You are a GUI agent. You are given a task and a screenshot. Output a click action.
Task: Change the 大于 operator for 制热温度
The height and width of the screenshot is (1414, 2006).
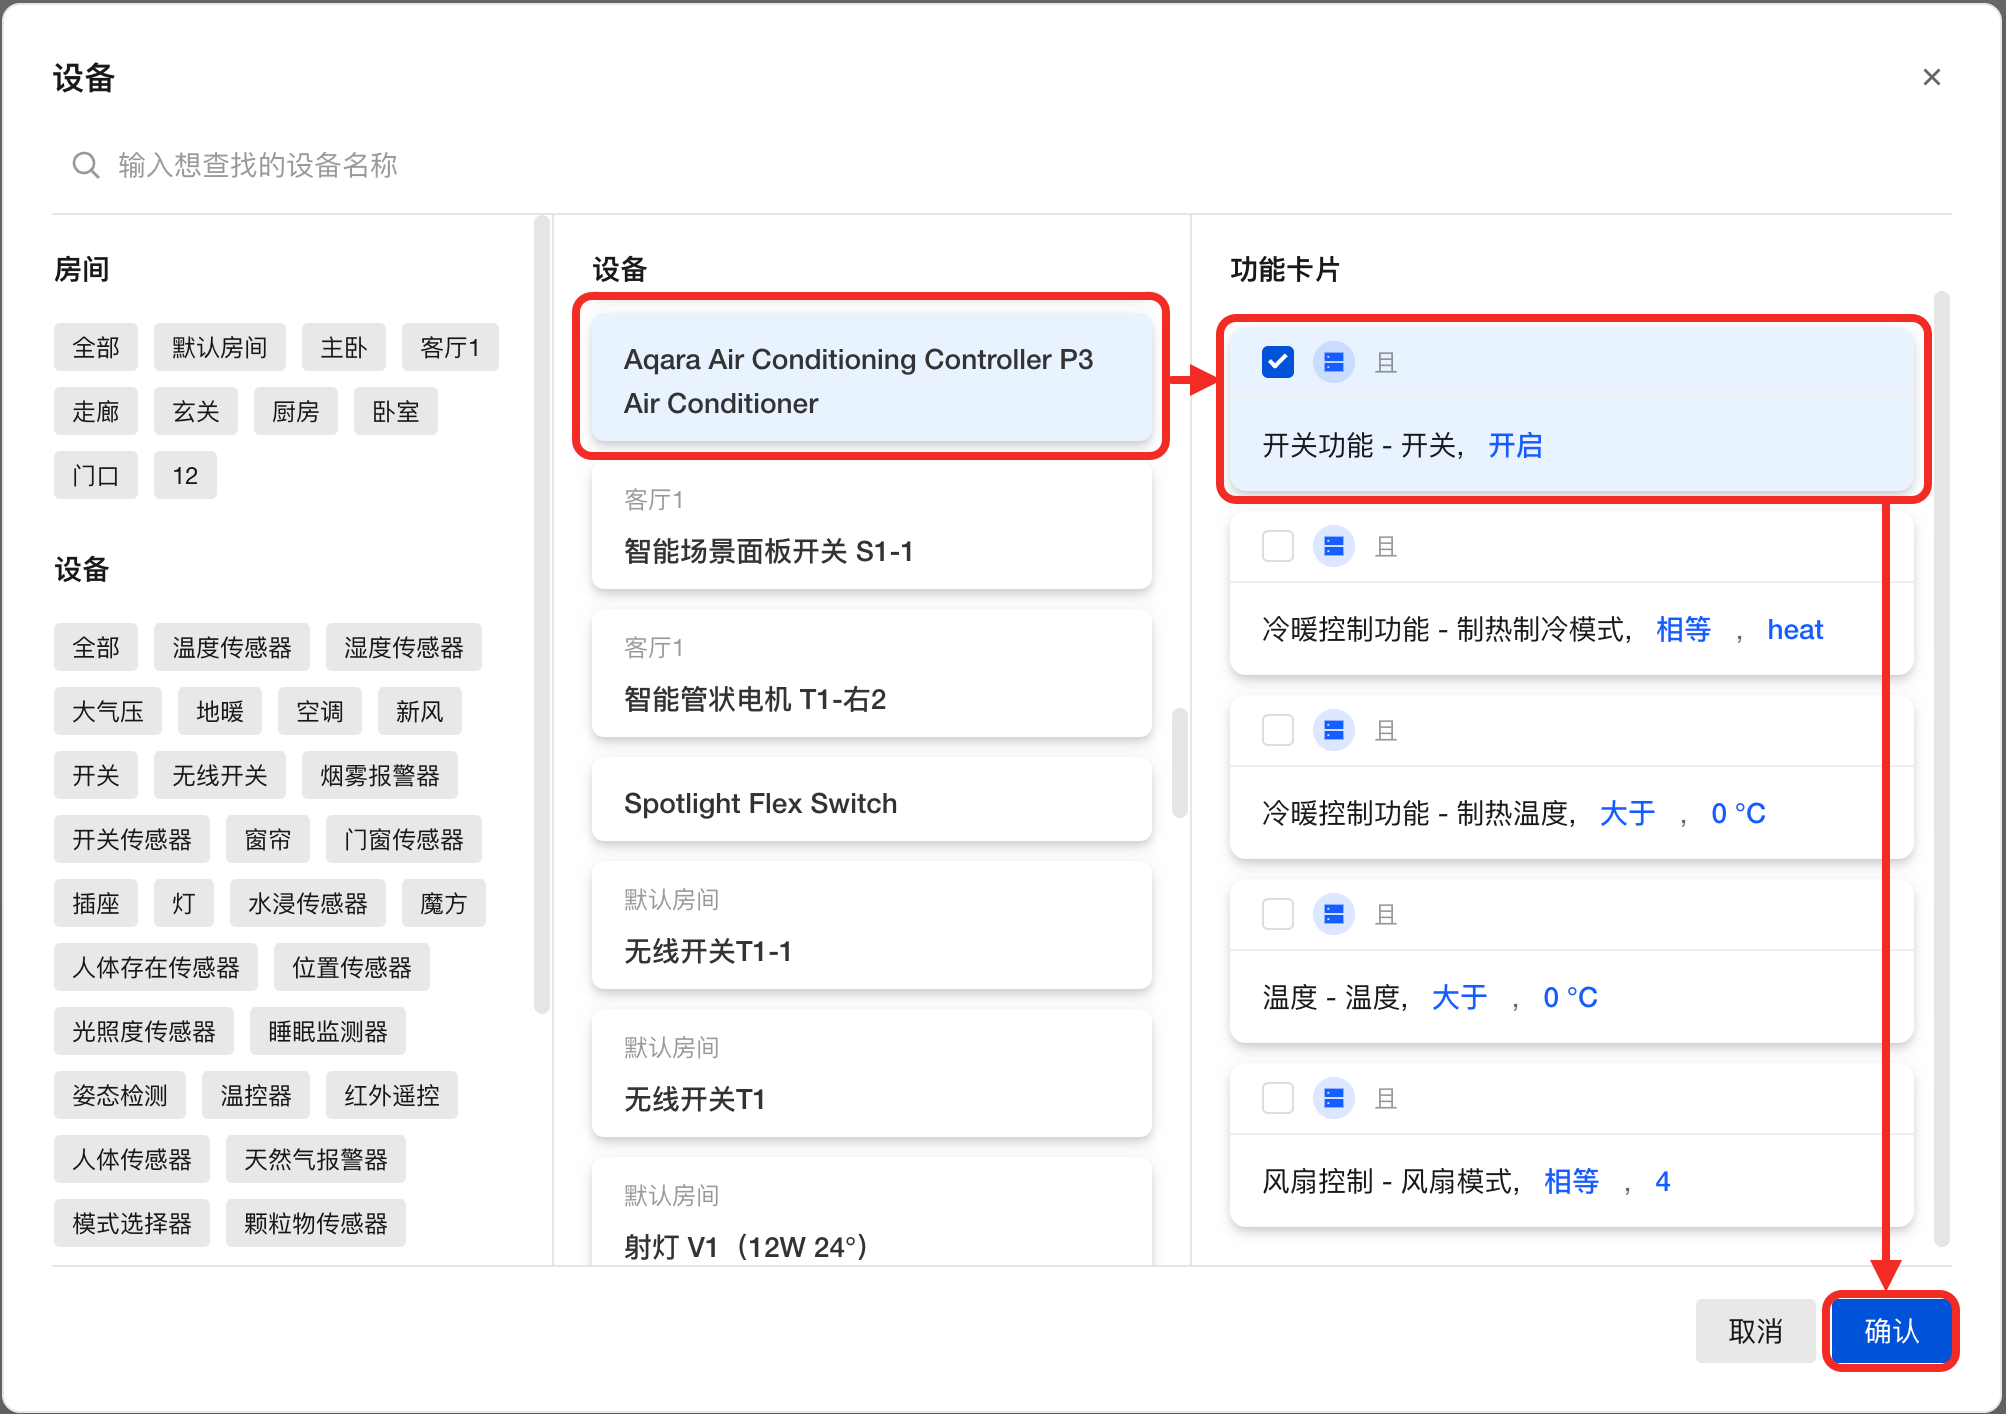pos(1627,814)
